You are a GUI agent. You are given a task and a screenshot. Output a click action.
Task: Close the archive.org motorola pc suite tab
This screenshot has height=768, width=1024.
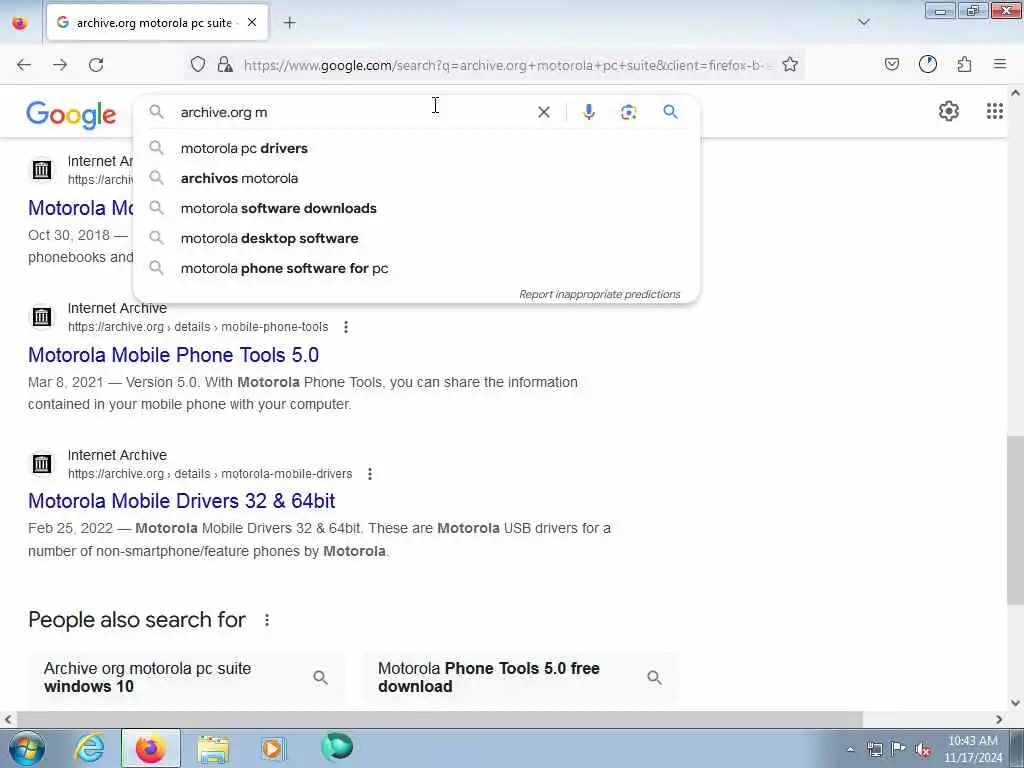(252, 22)
